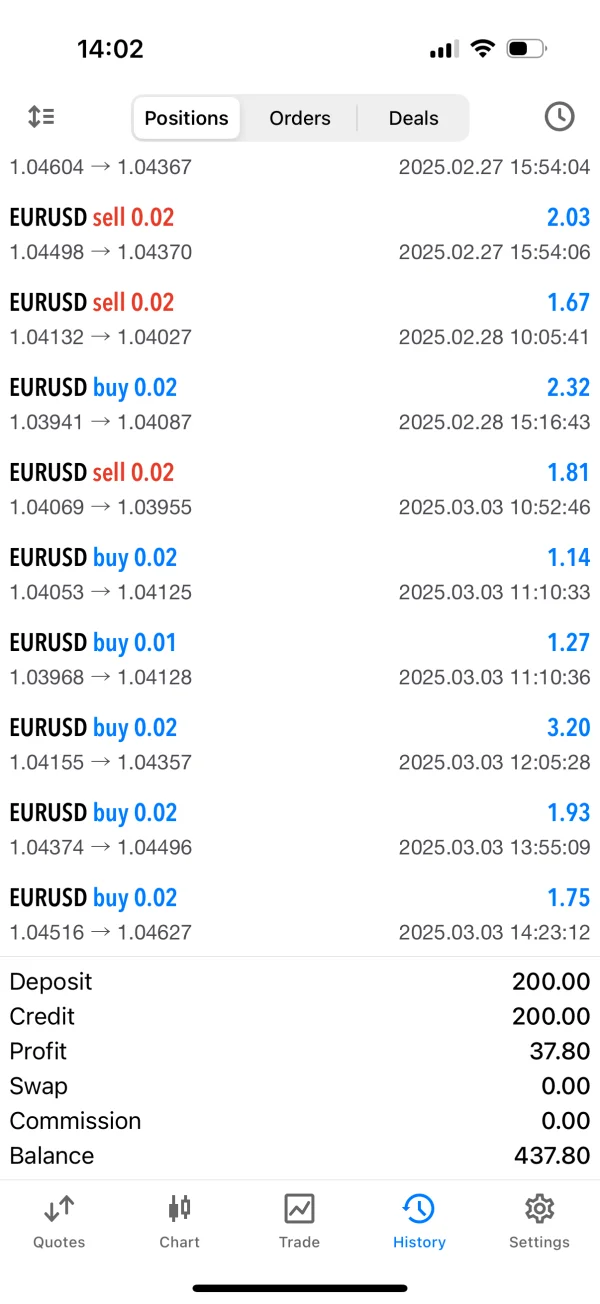The height and width of the screenshot is (1304, 600).
Task: Select the EURUSD buy 0.01 position
Action: click(x=300, y=659)
